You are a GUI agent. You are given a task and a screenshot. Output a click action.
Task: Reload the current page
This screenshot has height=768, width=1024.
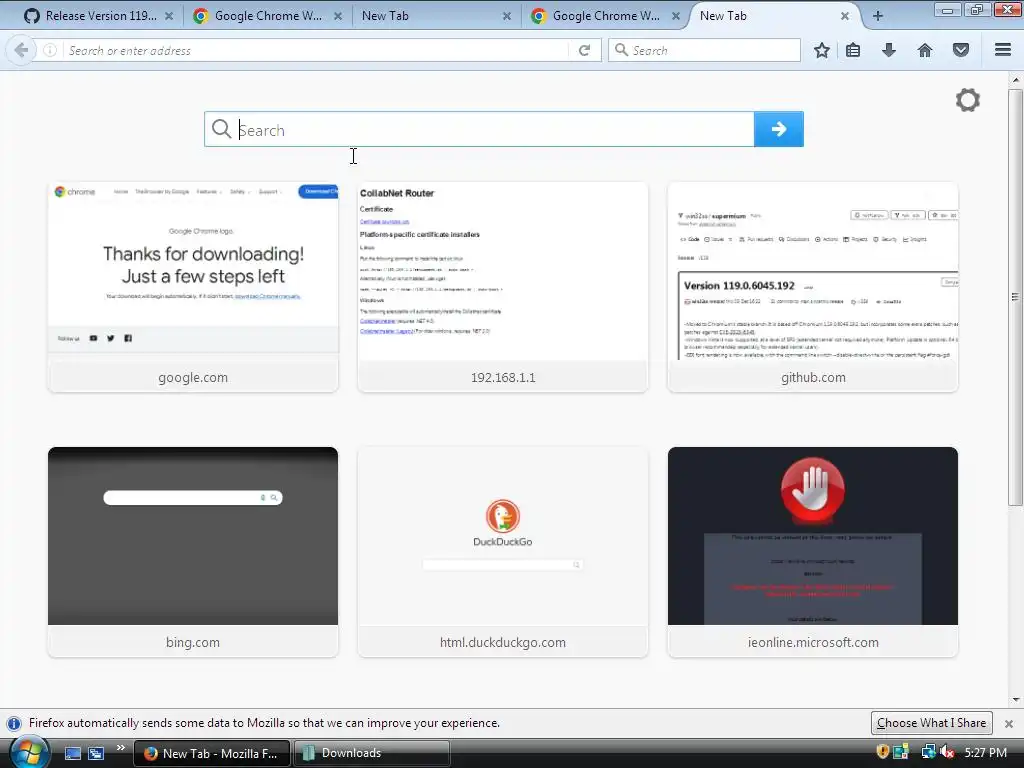click(x=584, y=50)
